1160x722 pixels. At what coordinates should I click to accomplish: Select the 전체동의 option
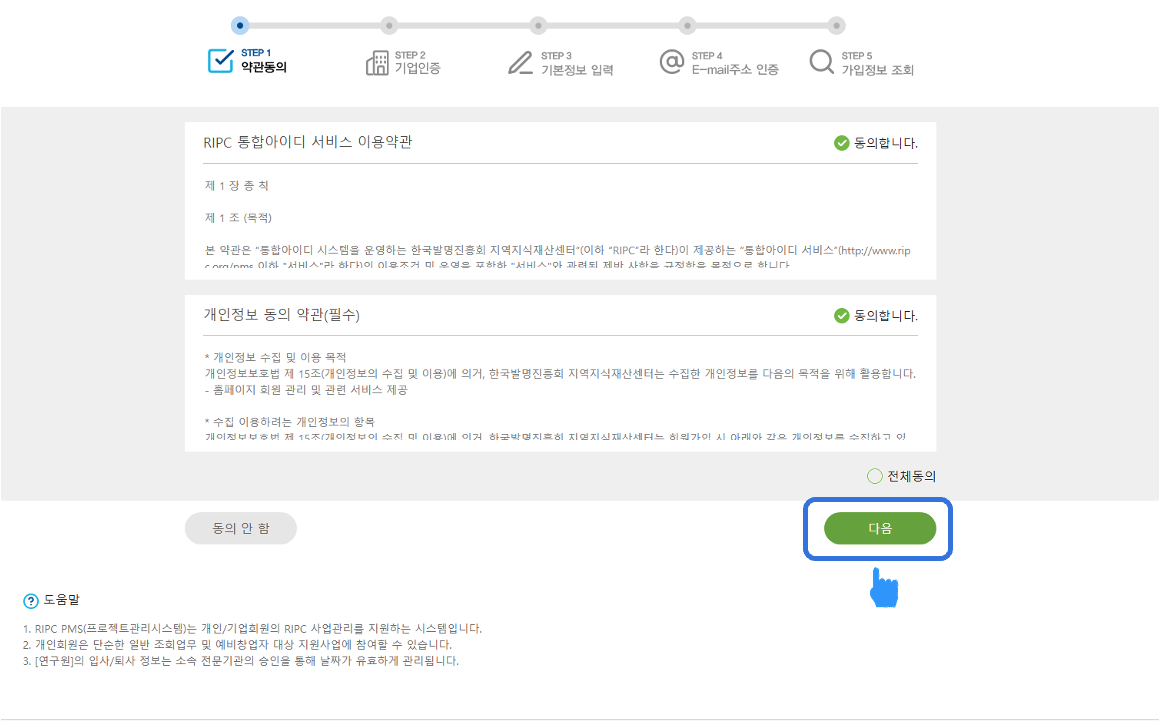(875, 476)
